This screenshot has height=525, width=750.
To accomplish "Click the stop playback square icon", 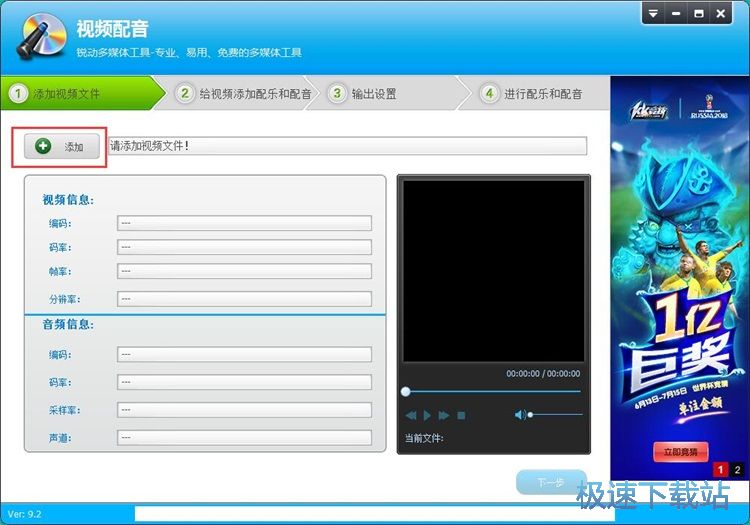I will [461, 416].
